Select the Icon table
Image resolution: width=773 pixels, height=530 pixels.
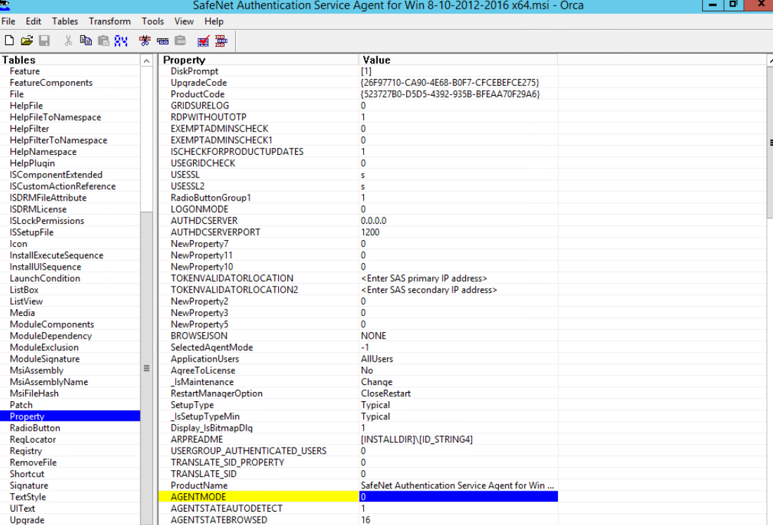[x=18, y=244]
